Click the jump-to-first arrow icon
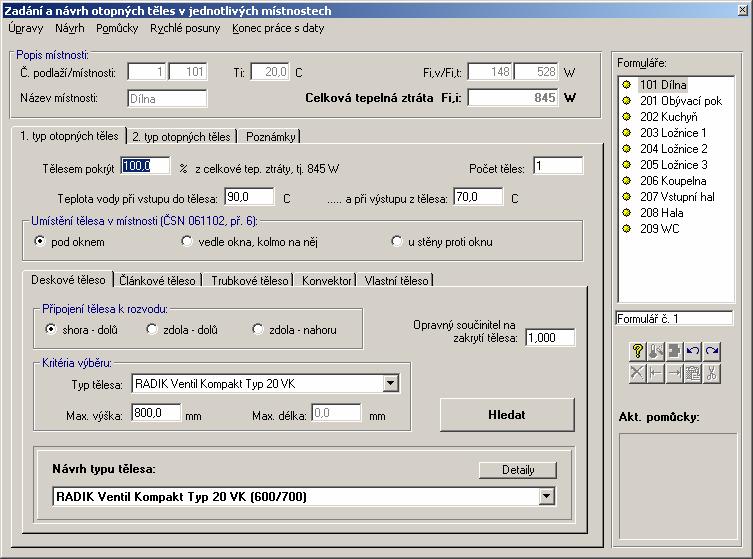The height and width of the screenshot is (559, 753). pyautogui.click(x=656, y=373)
